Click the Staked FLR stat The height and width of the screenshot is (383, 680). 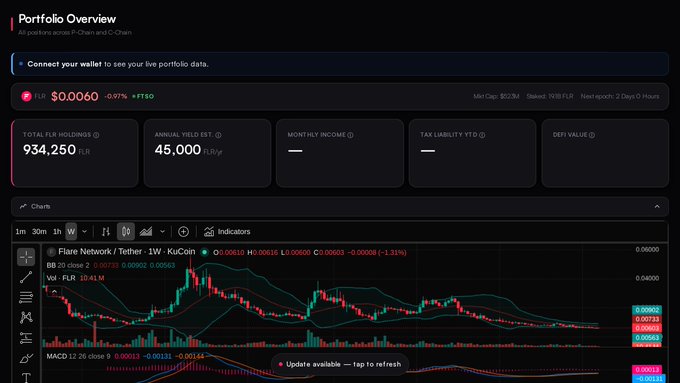pos(550,96)
